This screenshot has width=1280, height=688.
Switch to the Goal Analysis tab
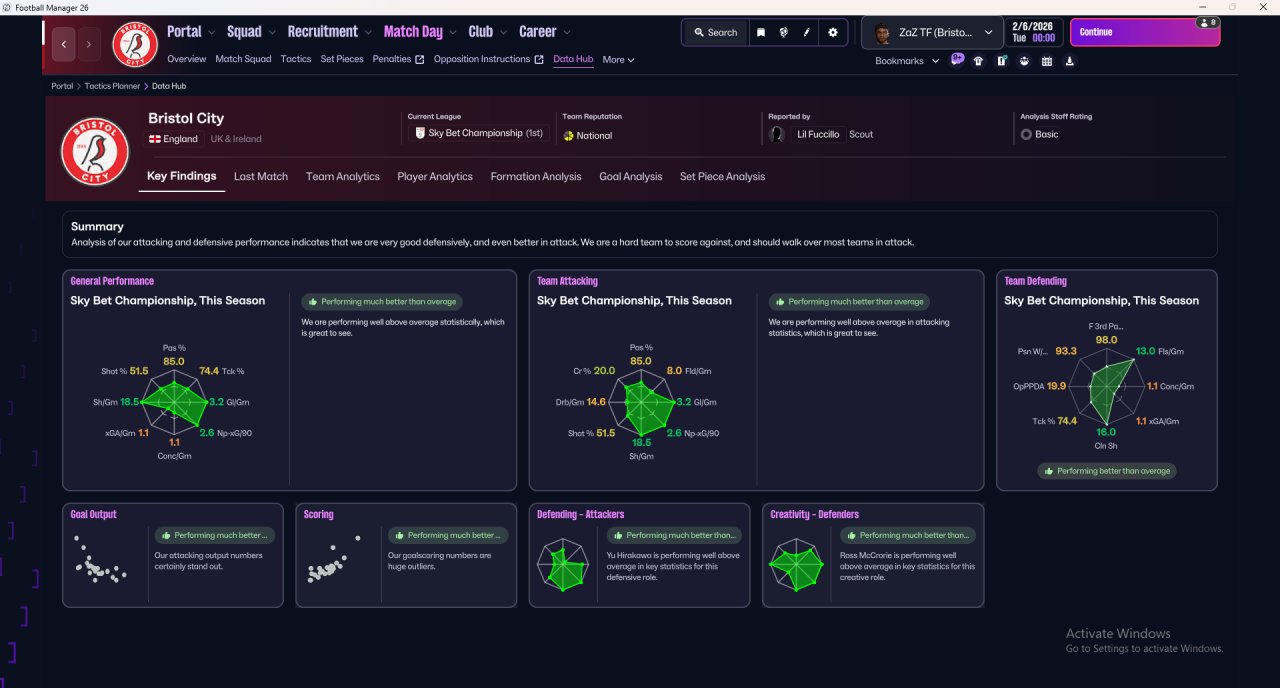631,177
